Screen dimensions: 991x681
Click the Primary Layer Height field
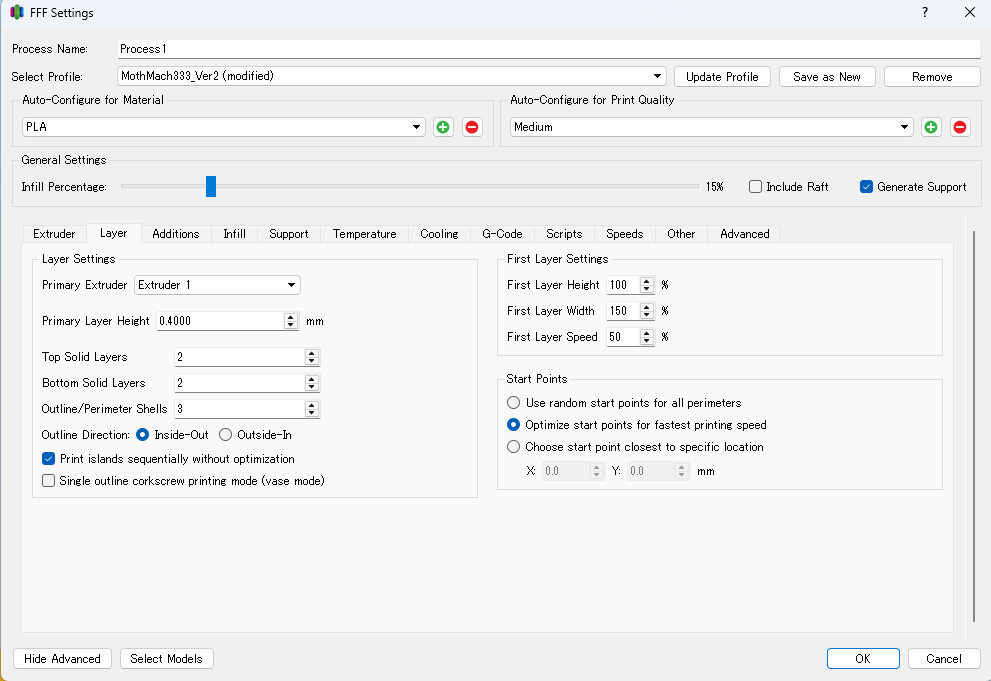click(220, 321)
